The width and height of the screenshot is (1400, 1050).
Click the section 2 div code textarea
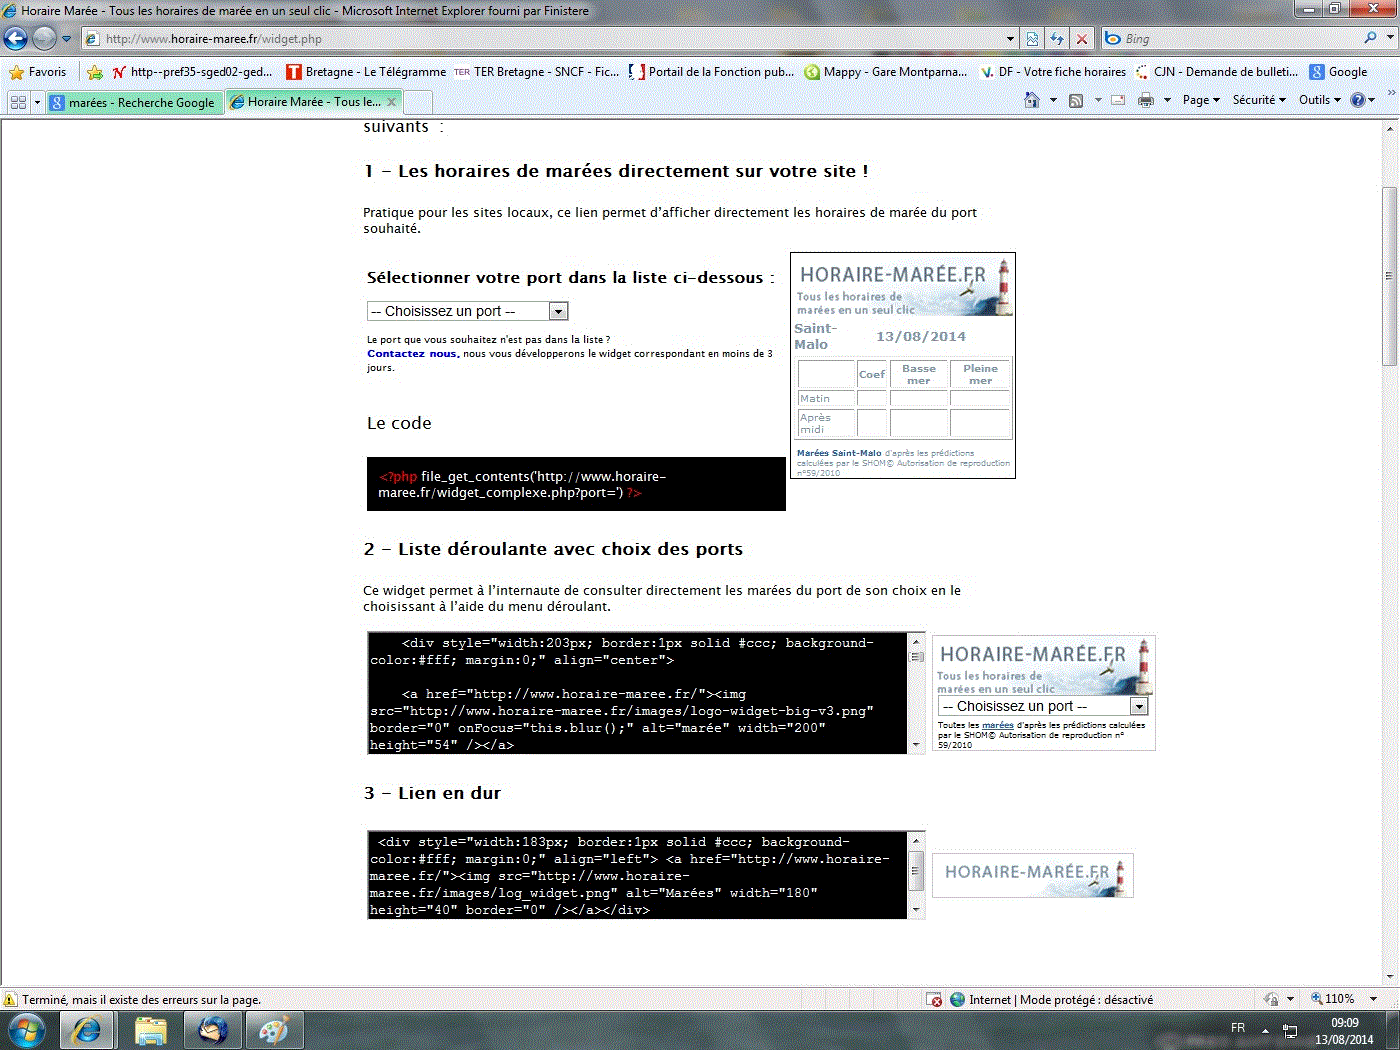[646, 692]
